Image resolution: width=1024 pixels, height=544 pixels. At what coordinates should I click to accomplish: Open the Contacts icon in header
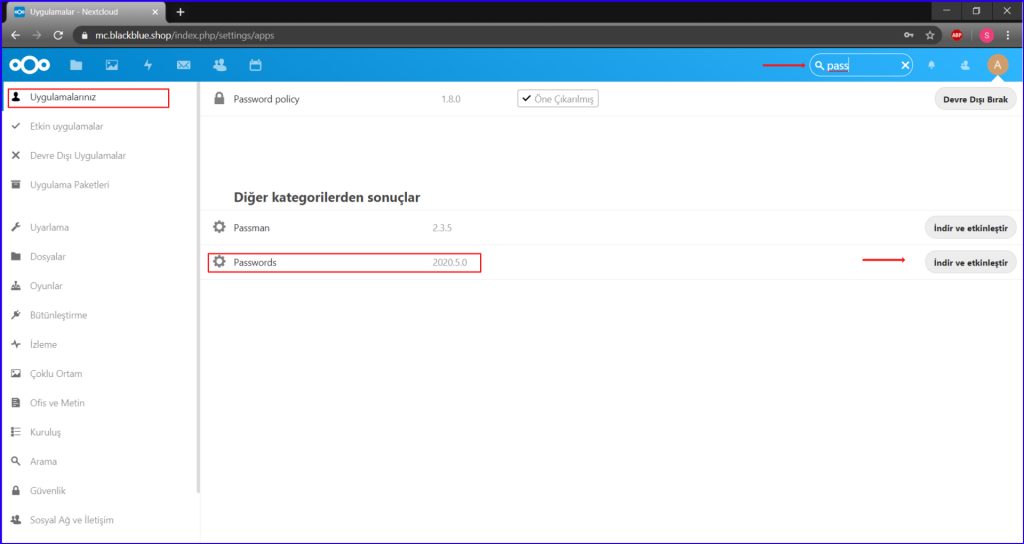click(220, 65)
